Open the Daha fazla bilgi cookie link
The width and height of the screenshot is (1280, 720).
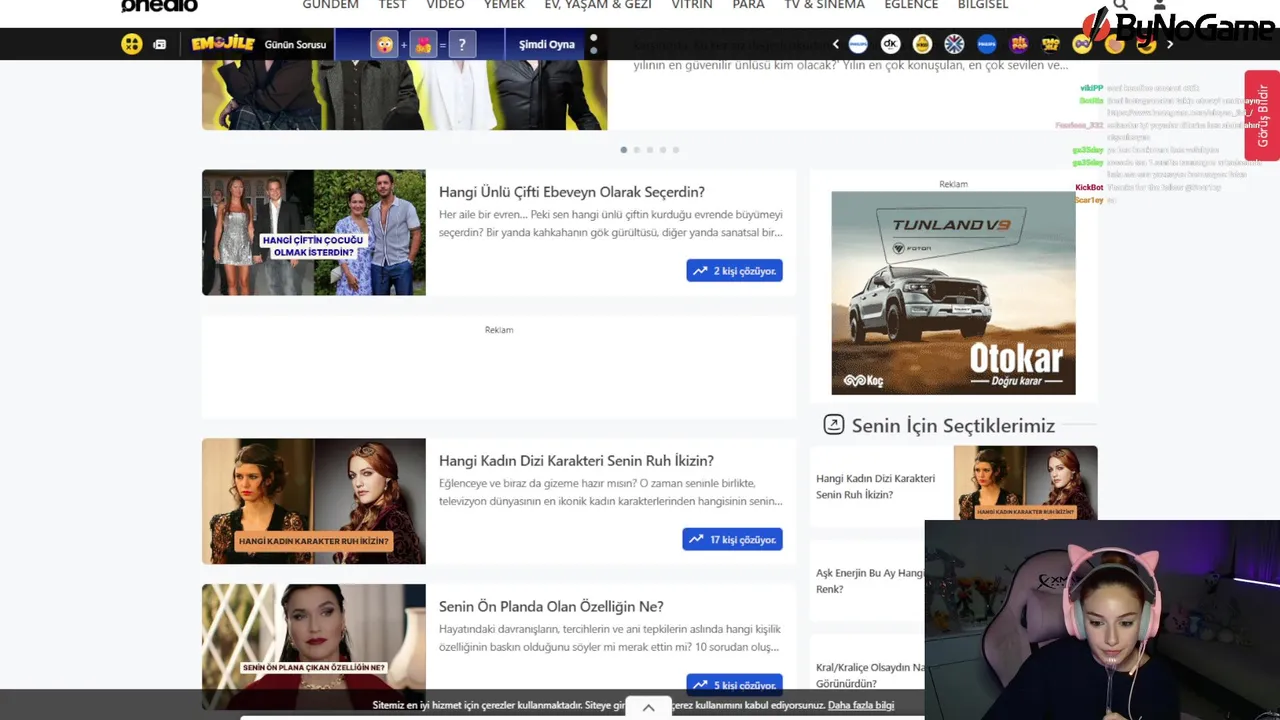pos(861,705)
